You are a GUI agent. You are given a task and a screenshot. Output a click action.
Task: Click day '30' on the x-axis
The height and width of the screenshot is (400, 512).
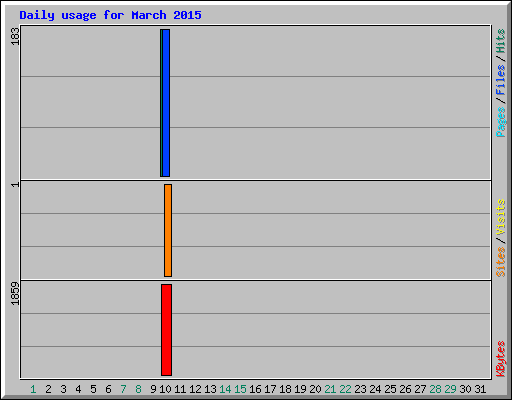click(465, 389)
